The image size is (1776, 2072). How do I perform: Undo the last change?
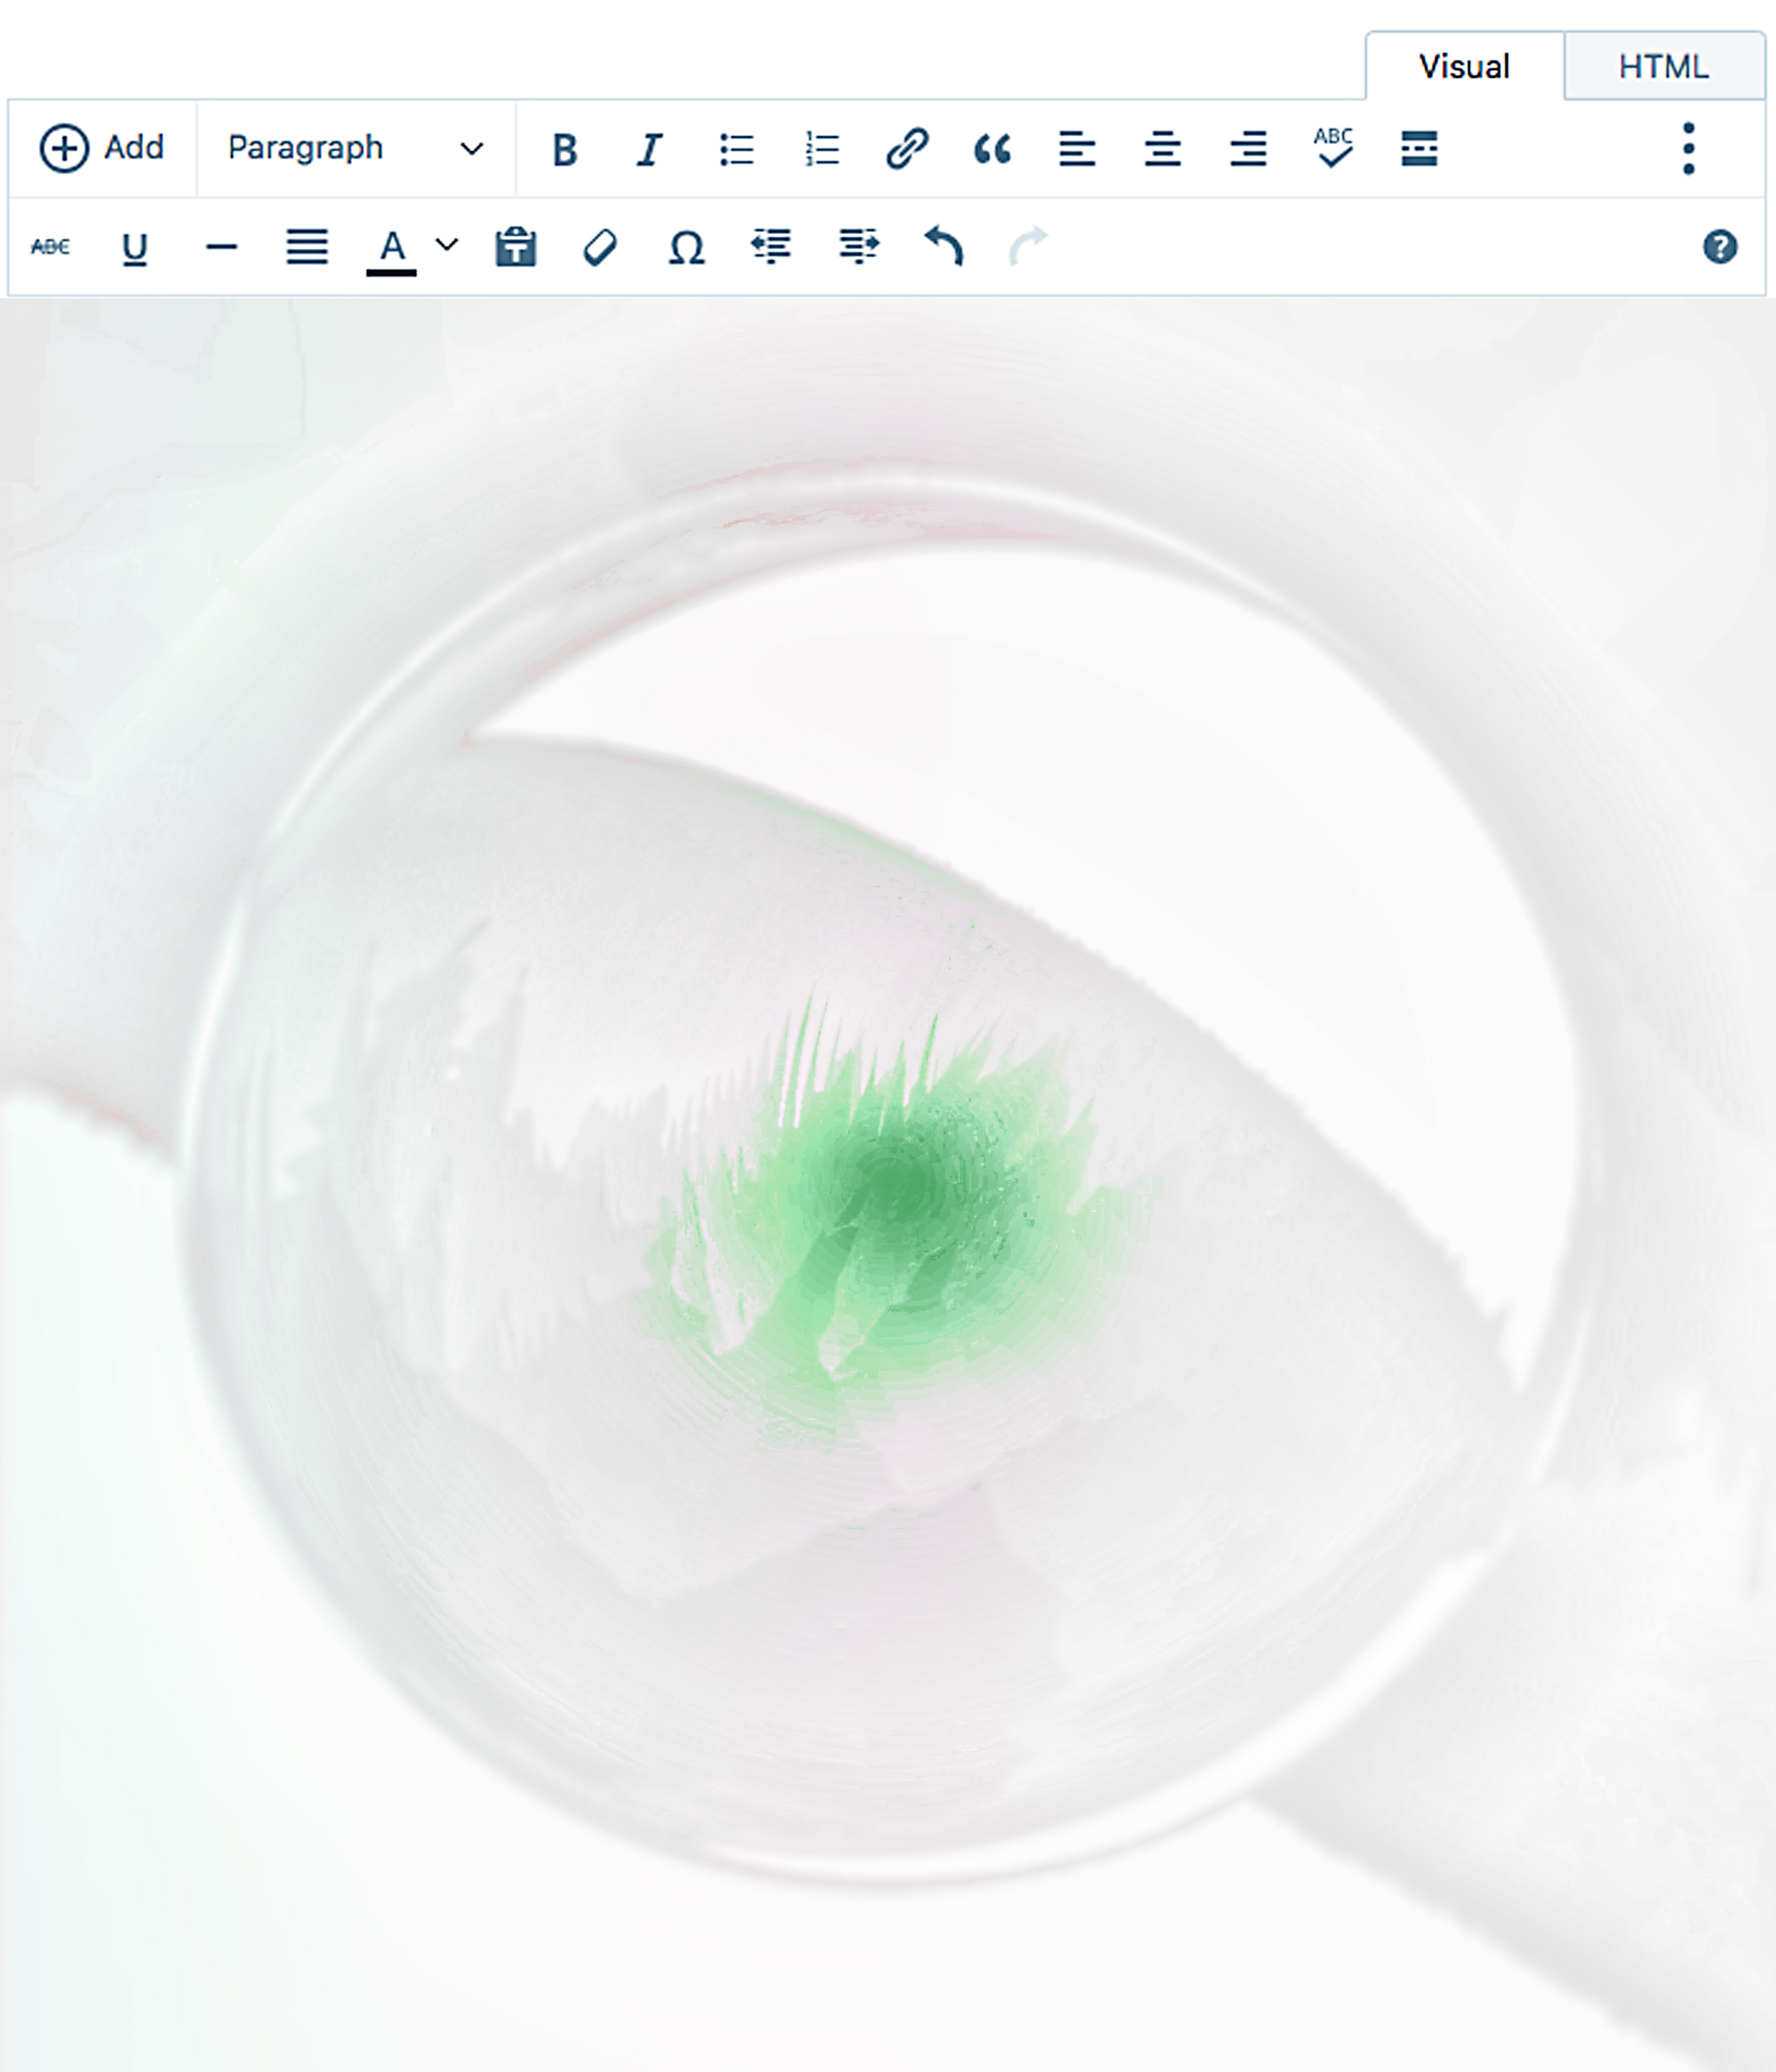tap(944, 247)
